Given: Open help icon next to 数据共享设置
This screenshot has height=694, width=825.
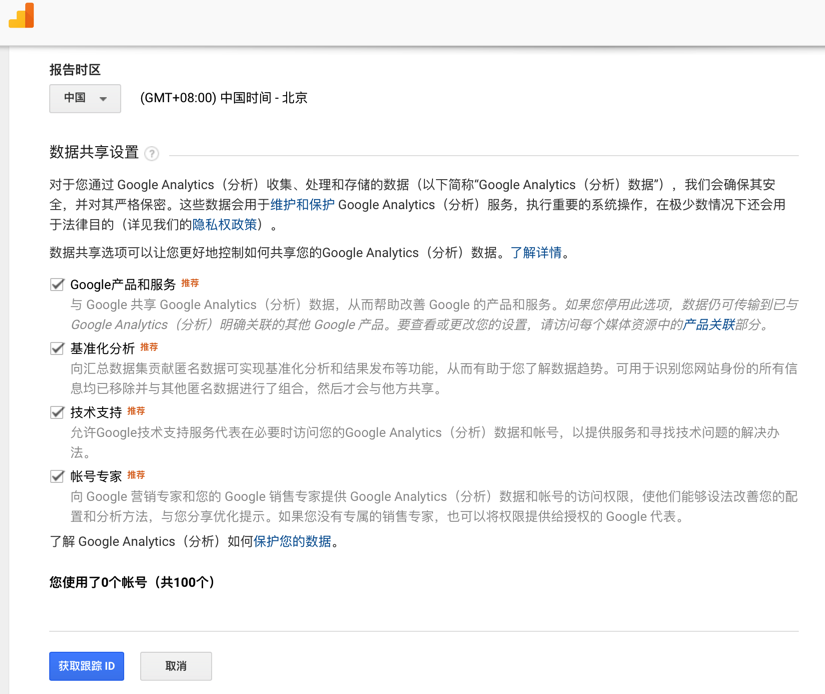Looking at the screenshot, I should tap(152, 154).
